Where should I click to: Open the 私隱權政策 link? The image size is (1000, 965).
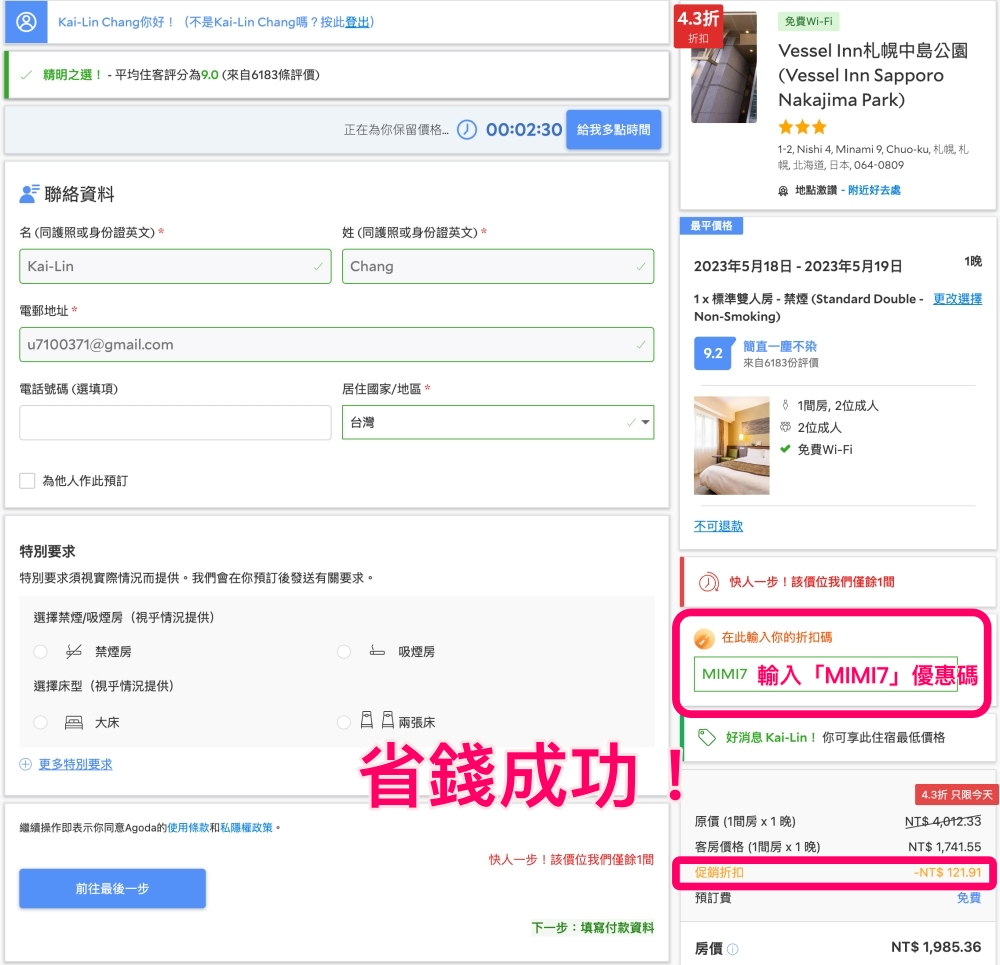(x=246, y=828)
